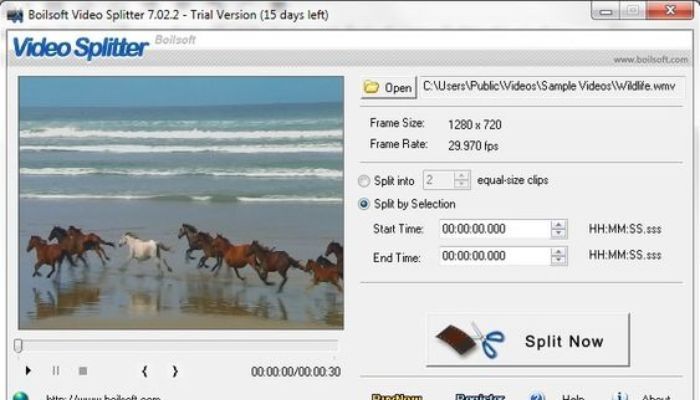Increase the number of equal-size clips
Screen dimensions: 700x400
click(462, 176)
